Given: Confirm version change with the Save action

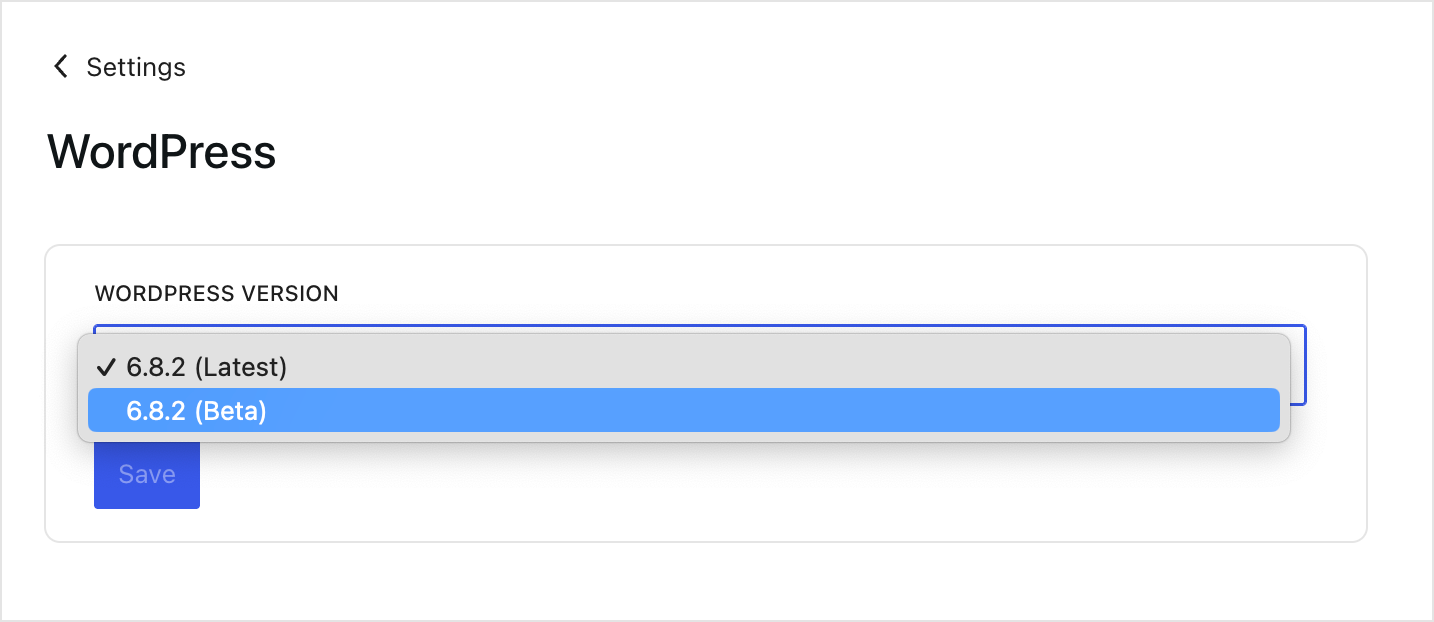Looking at the screenshot, I should [146, 474].
